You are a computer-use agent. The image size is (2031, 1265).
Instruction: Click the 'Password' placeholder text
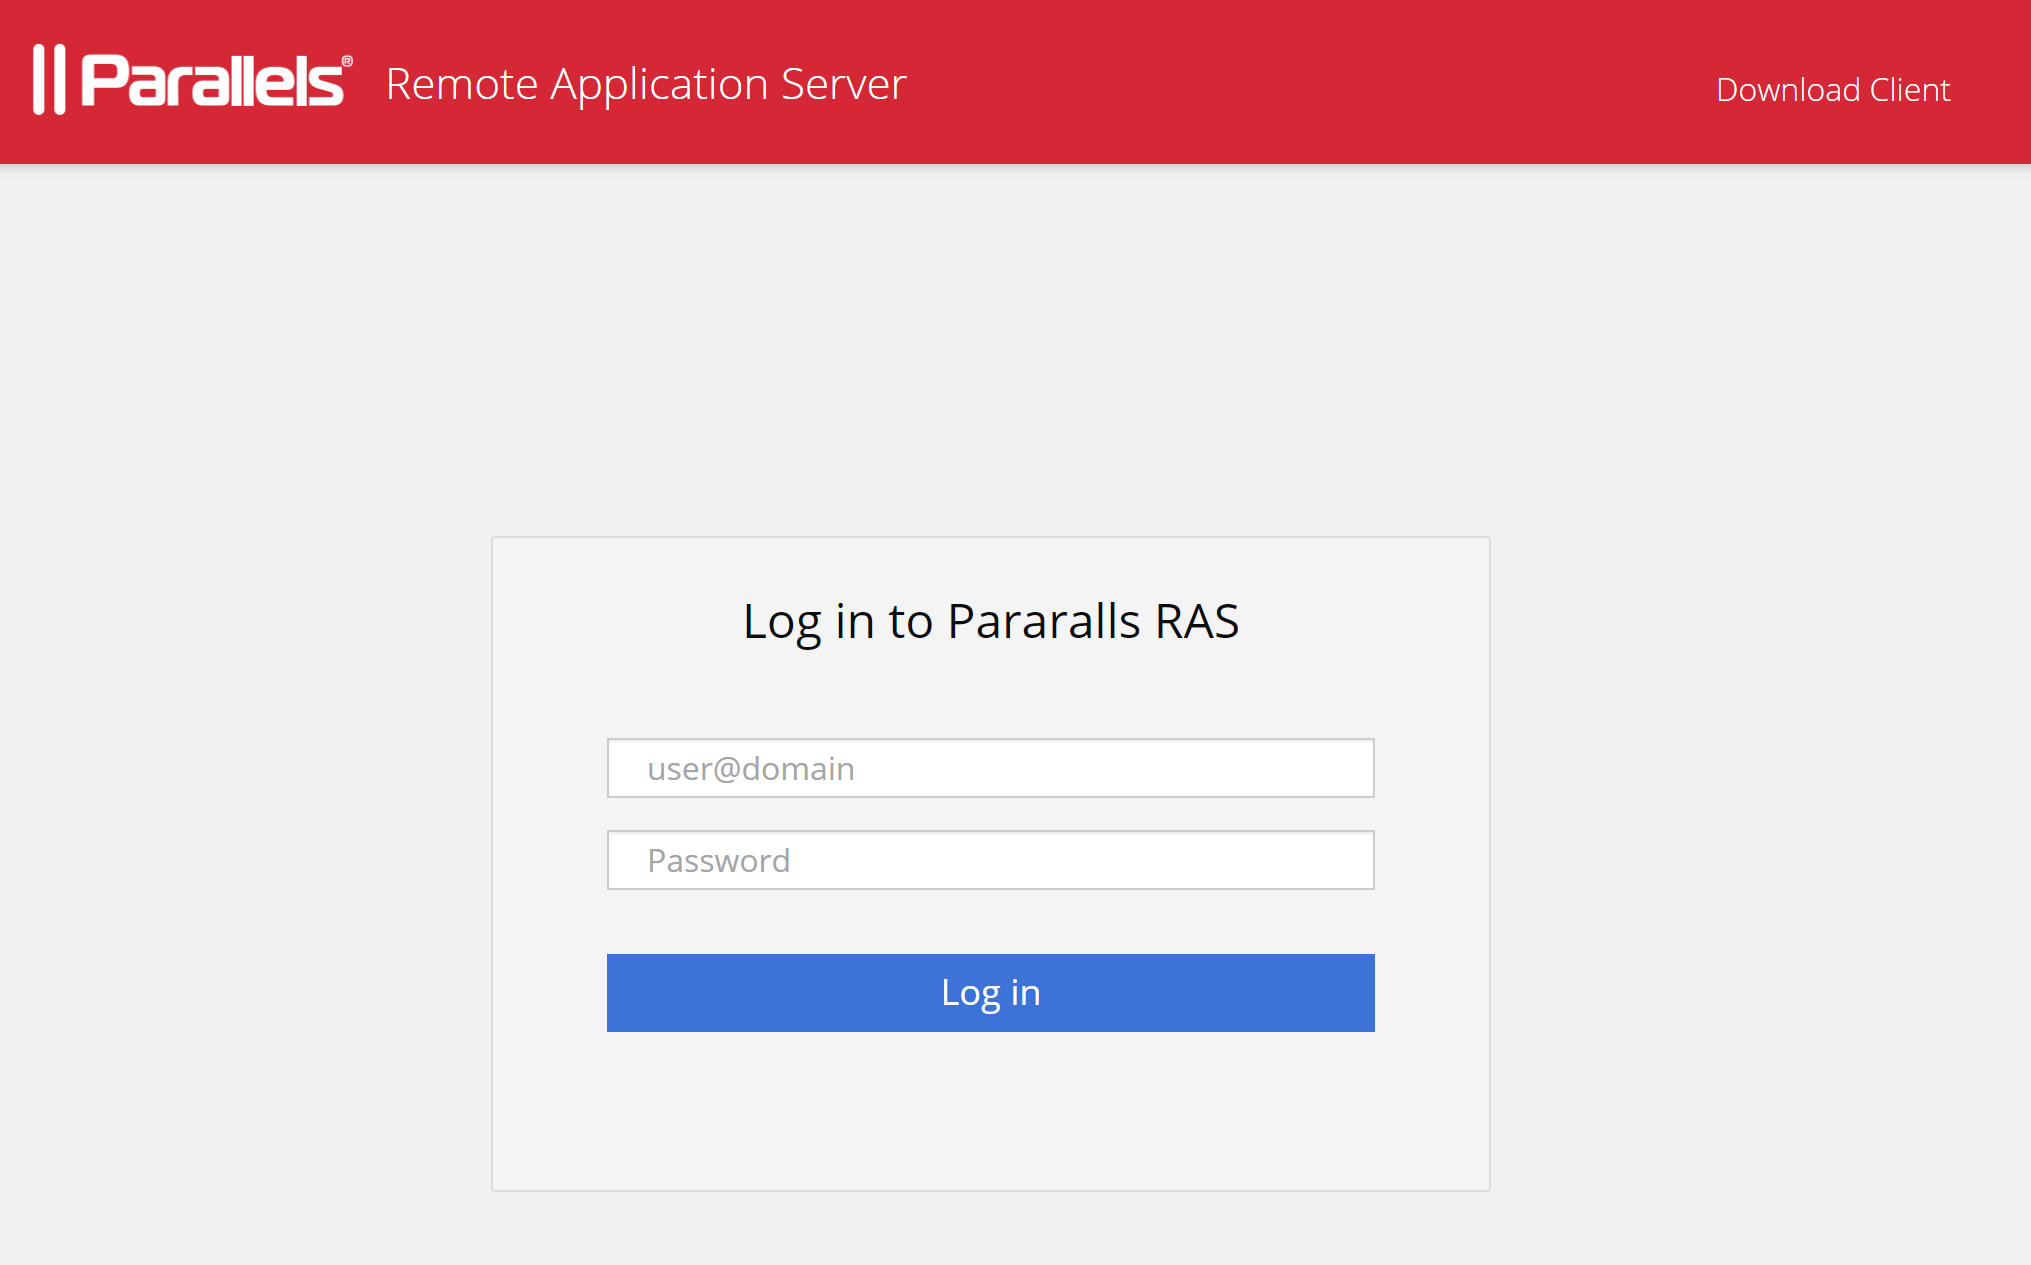click(718, 861)
